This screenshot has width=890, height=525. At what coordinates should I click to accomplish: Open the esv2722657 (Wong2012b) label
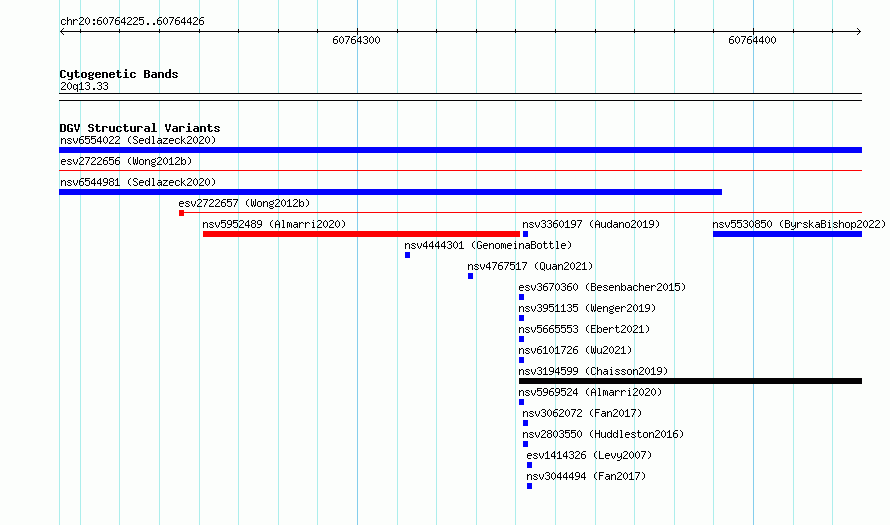coord(244,203)
